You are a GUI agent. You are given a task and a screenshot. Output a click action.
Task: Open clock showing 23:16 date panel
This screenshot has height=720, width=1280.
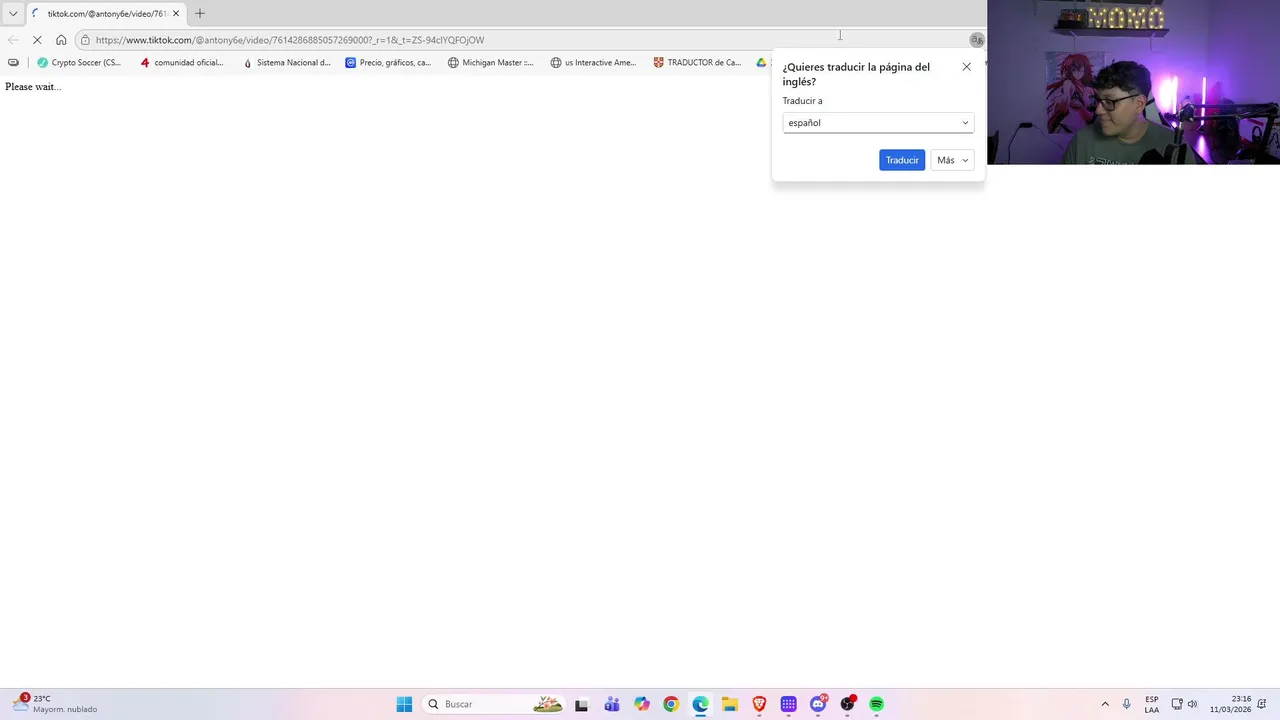coord(1231,704)
